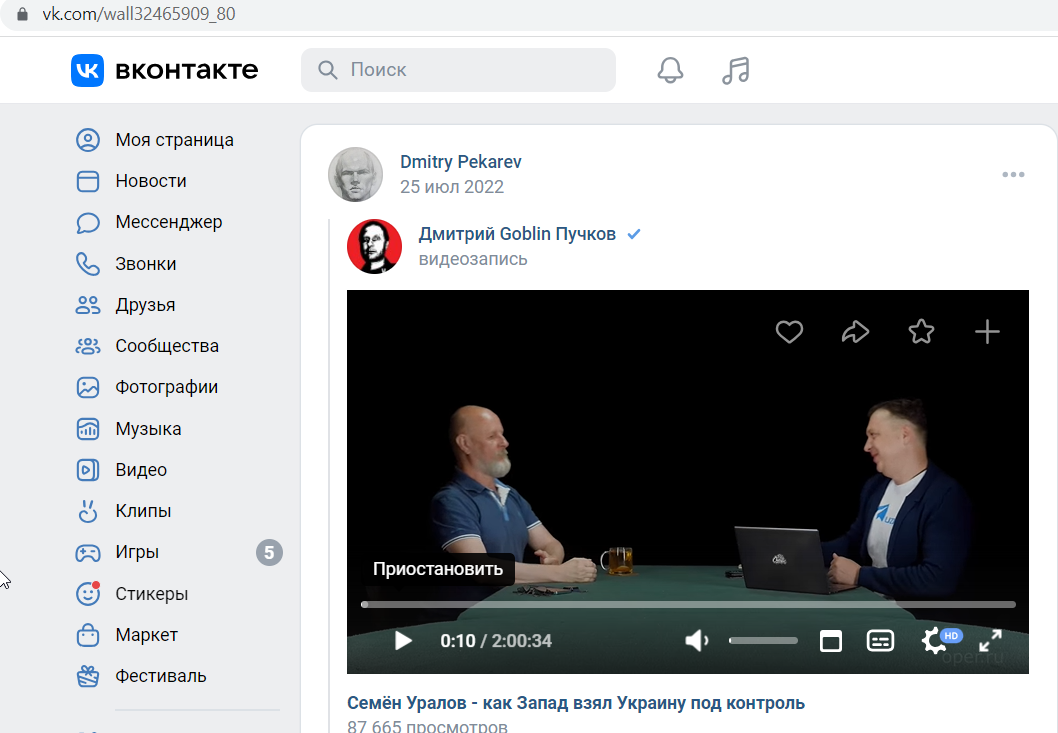Open Дмитрий Goblin Пучков profile link
The width and height of the screenshot is (1058, 733).
click(517, 234)
